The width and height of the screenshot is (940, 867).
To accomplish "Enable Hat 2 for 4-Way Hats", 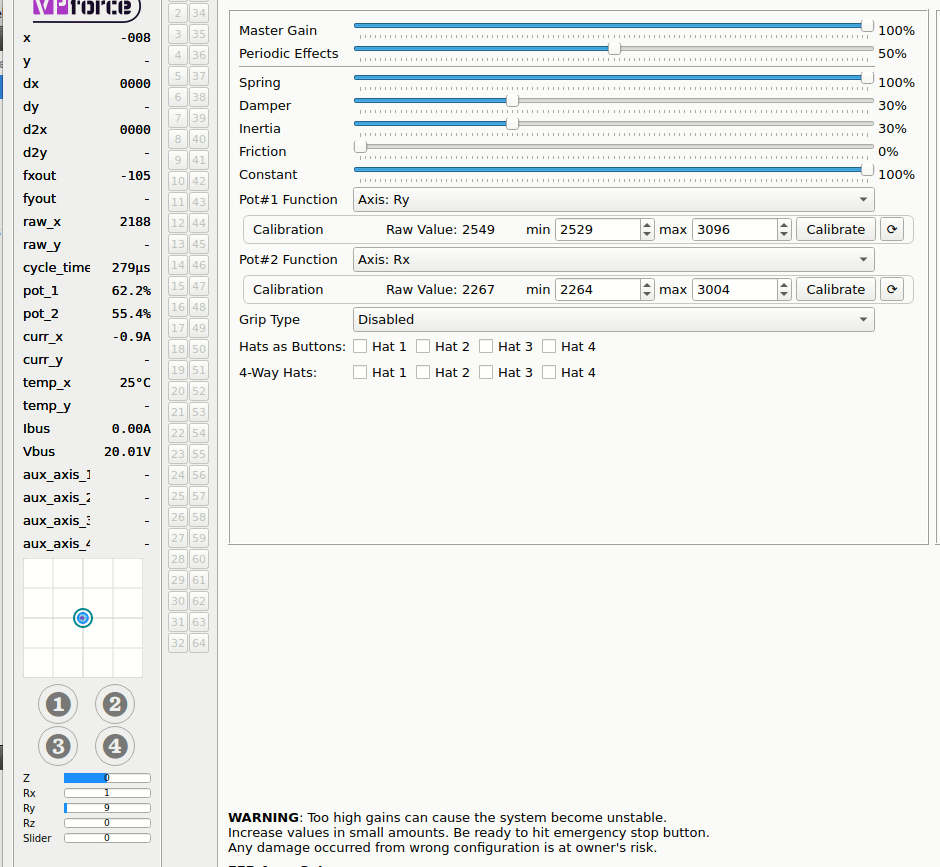I will point(423,373).
